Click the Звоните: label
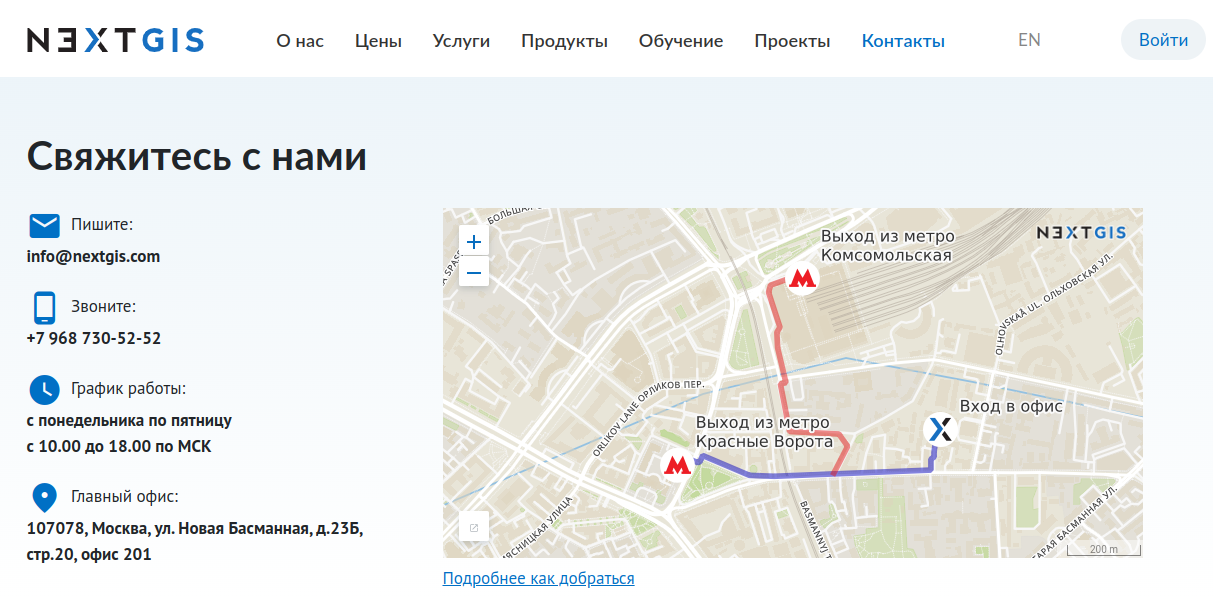The width and height of the screenshot is (1213, 616). click(x=104, y=307)
